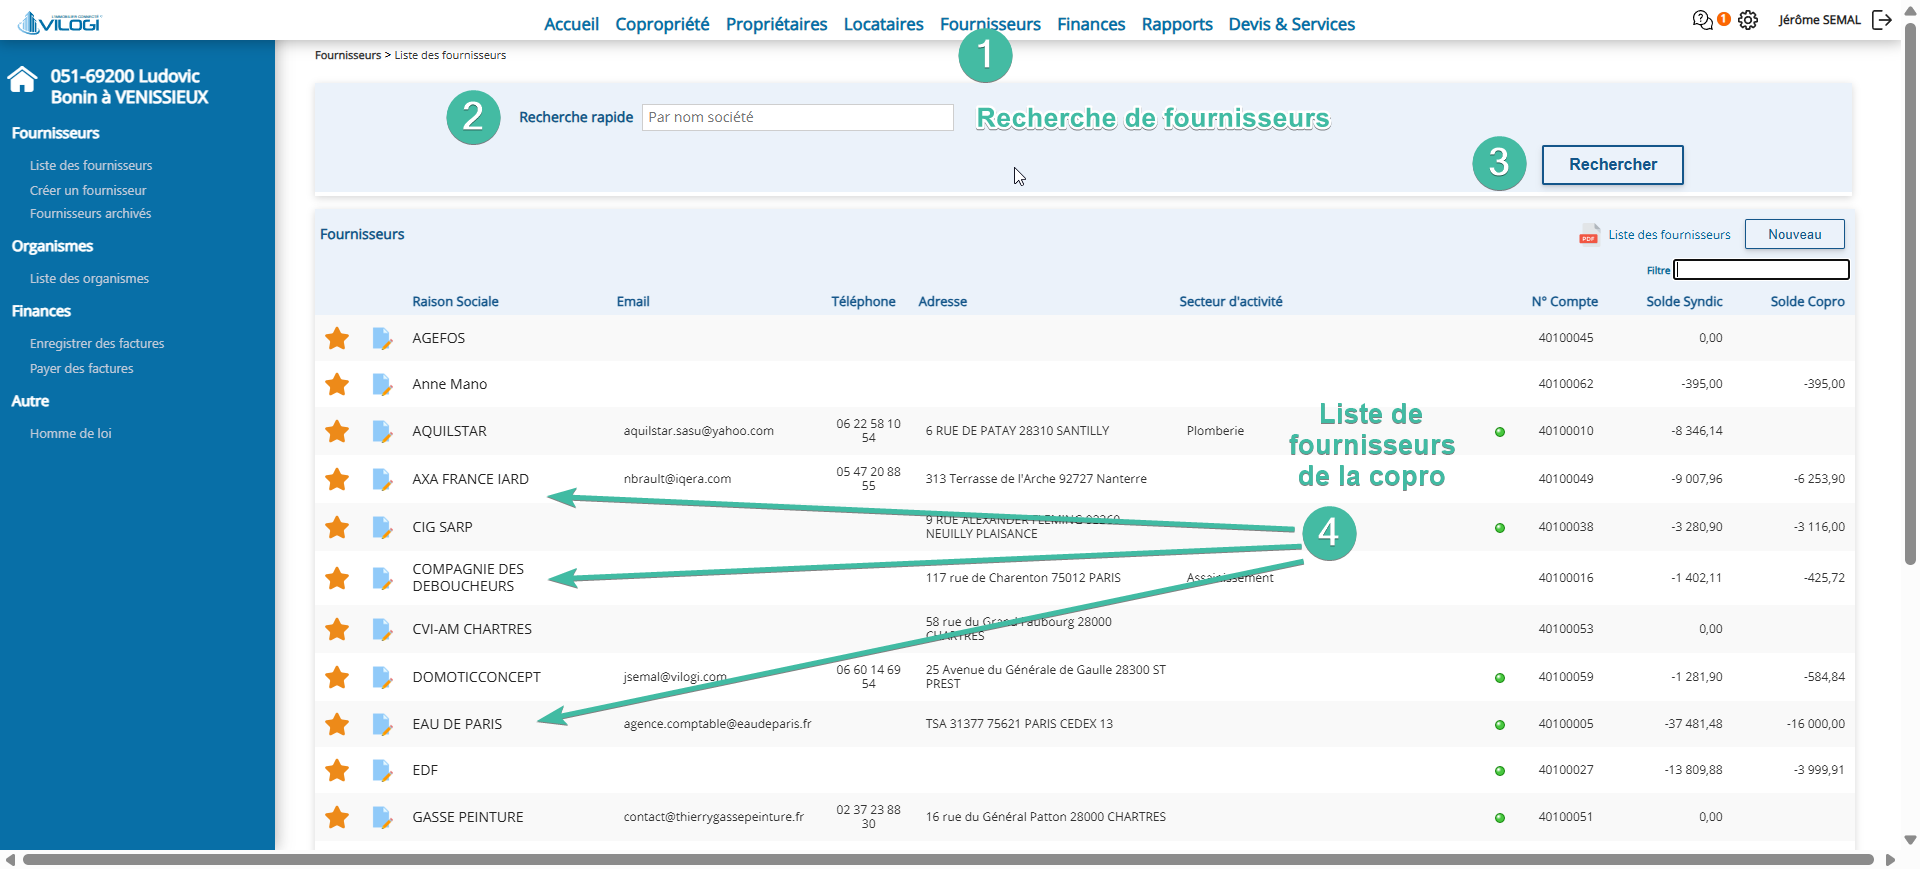Screen dimensions: 1920x869
Task: Open Payer des factures in the sidebar
Action: coord(82,369)
